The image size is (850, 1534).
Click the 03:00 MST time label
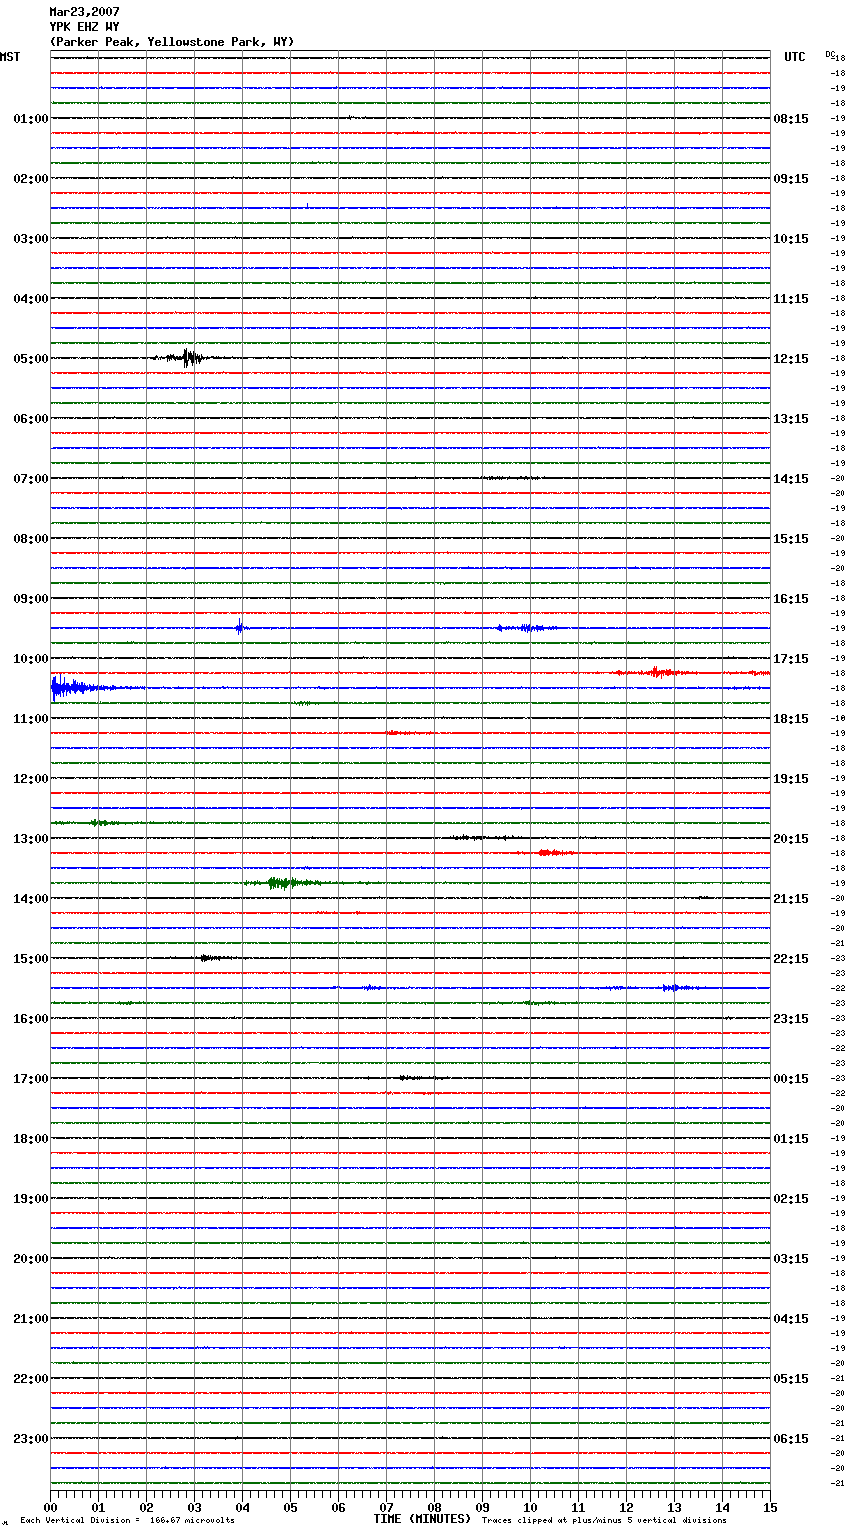pyautogui.click(x=31, y=239)
